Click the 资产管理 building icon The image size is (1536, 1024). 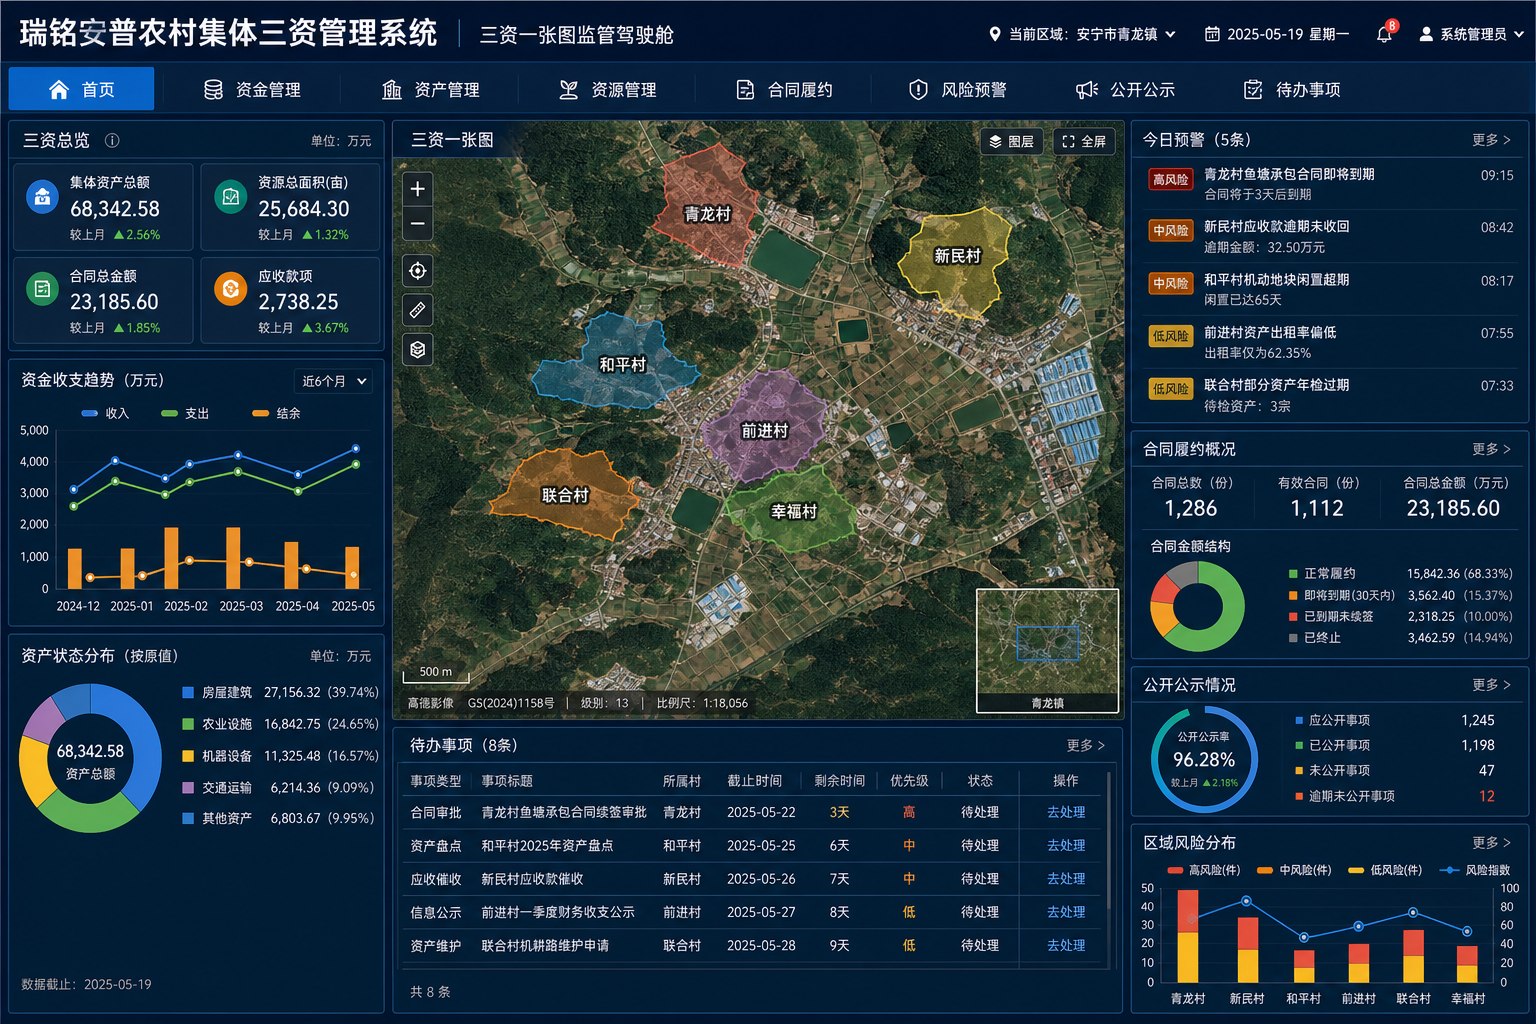pos(392,90)
